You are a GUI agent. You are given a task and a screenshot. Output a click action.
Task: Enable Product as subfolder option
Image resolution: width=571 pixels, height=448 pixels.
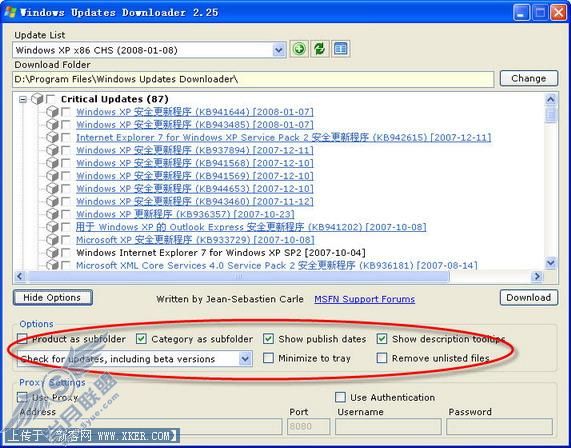coord(22,339)
